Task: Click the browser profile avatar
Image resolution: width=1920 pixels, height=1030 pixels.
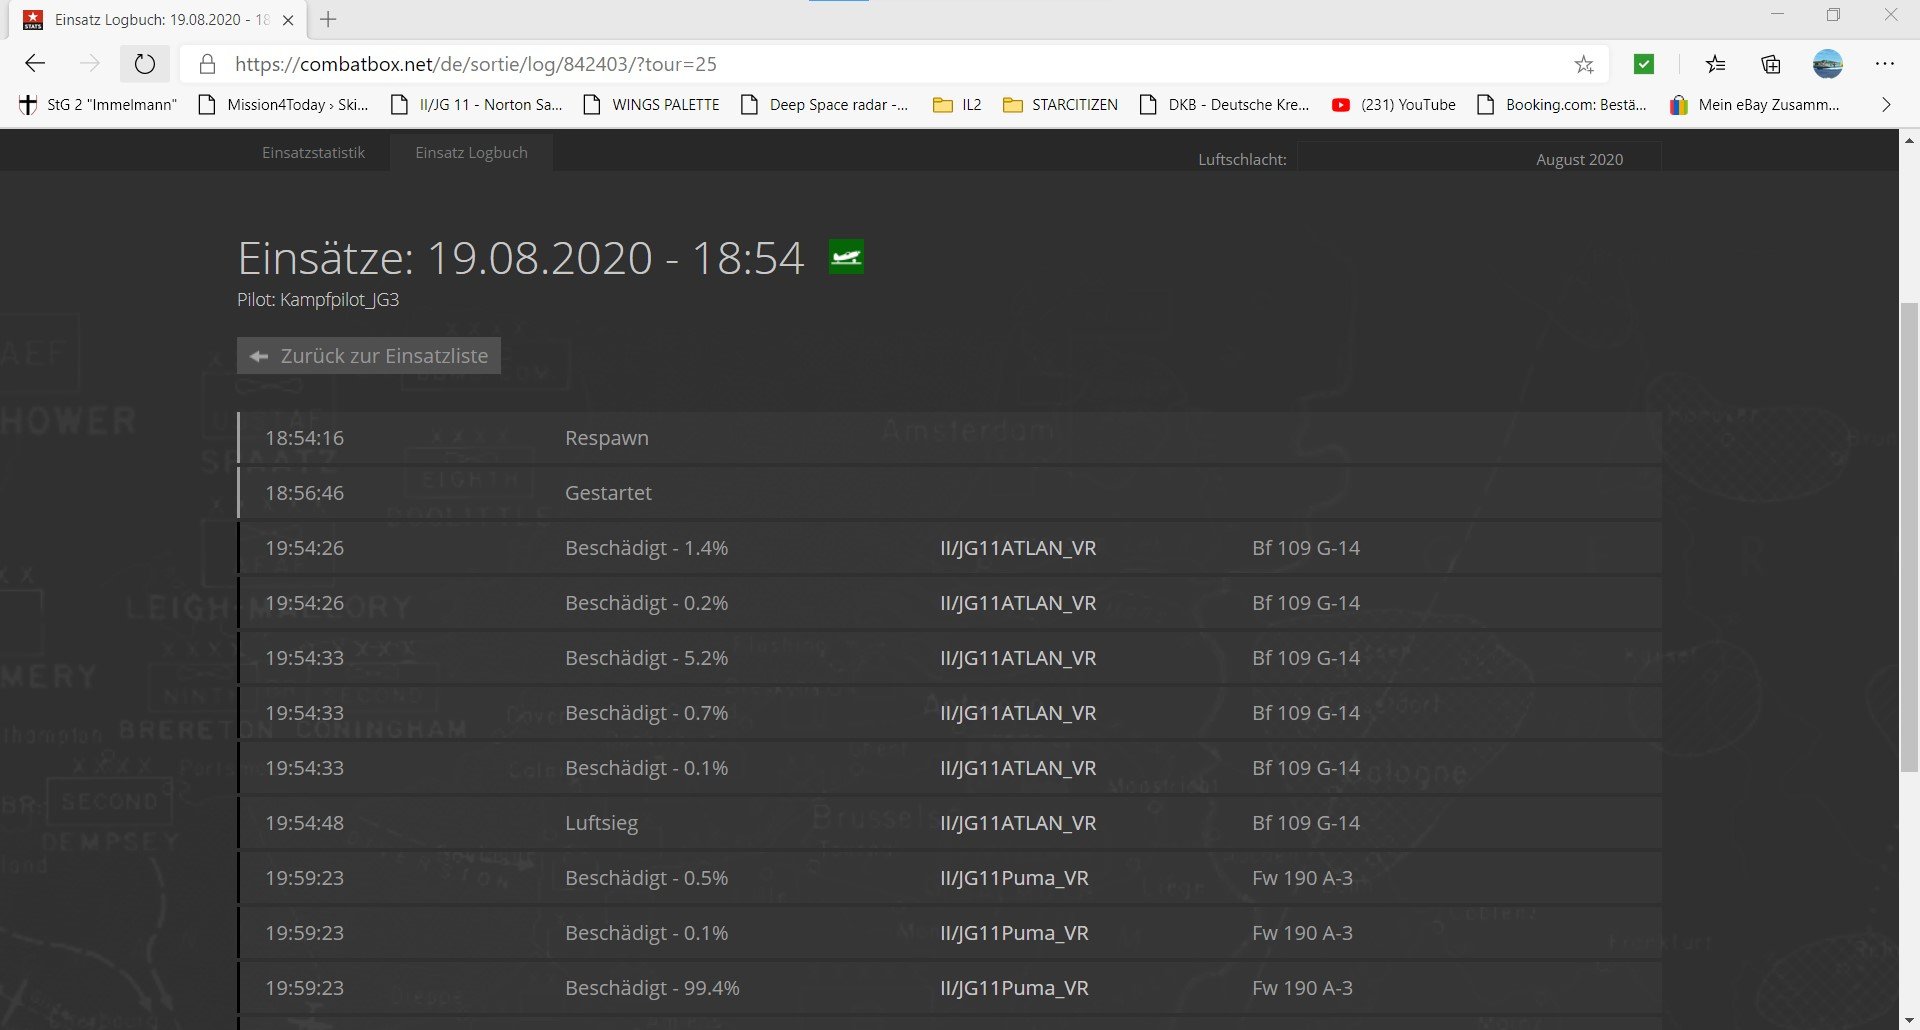Action: [x=1828, y=64]
